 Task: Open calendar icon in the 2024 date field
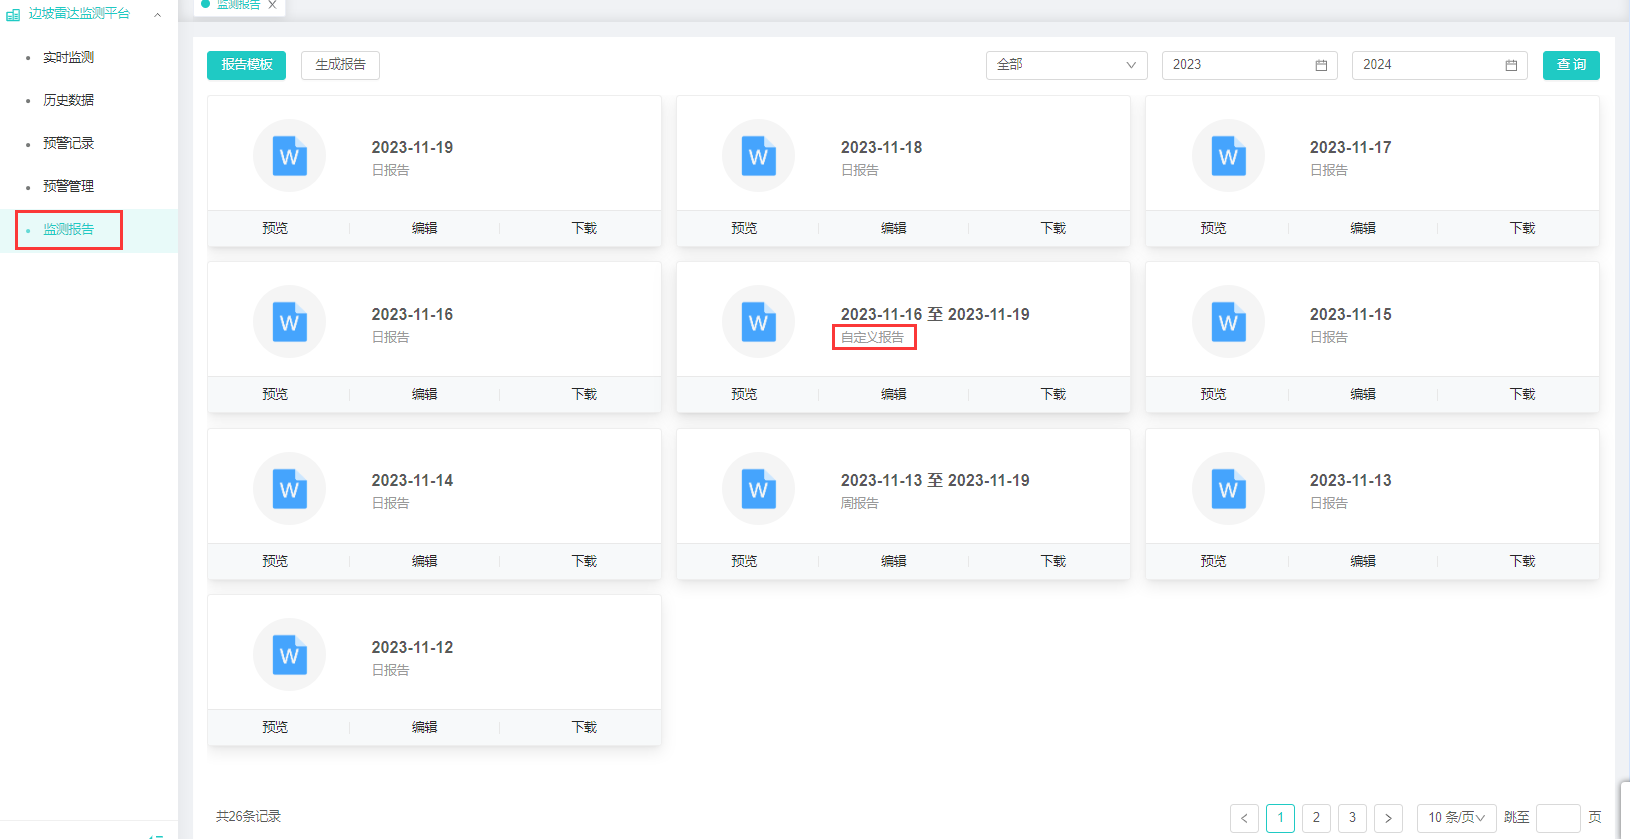coord(1511,65)
